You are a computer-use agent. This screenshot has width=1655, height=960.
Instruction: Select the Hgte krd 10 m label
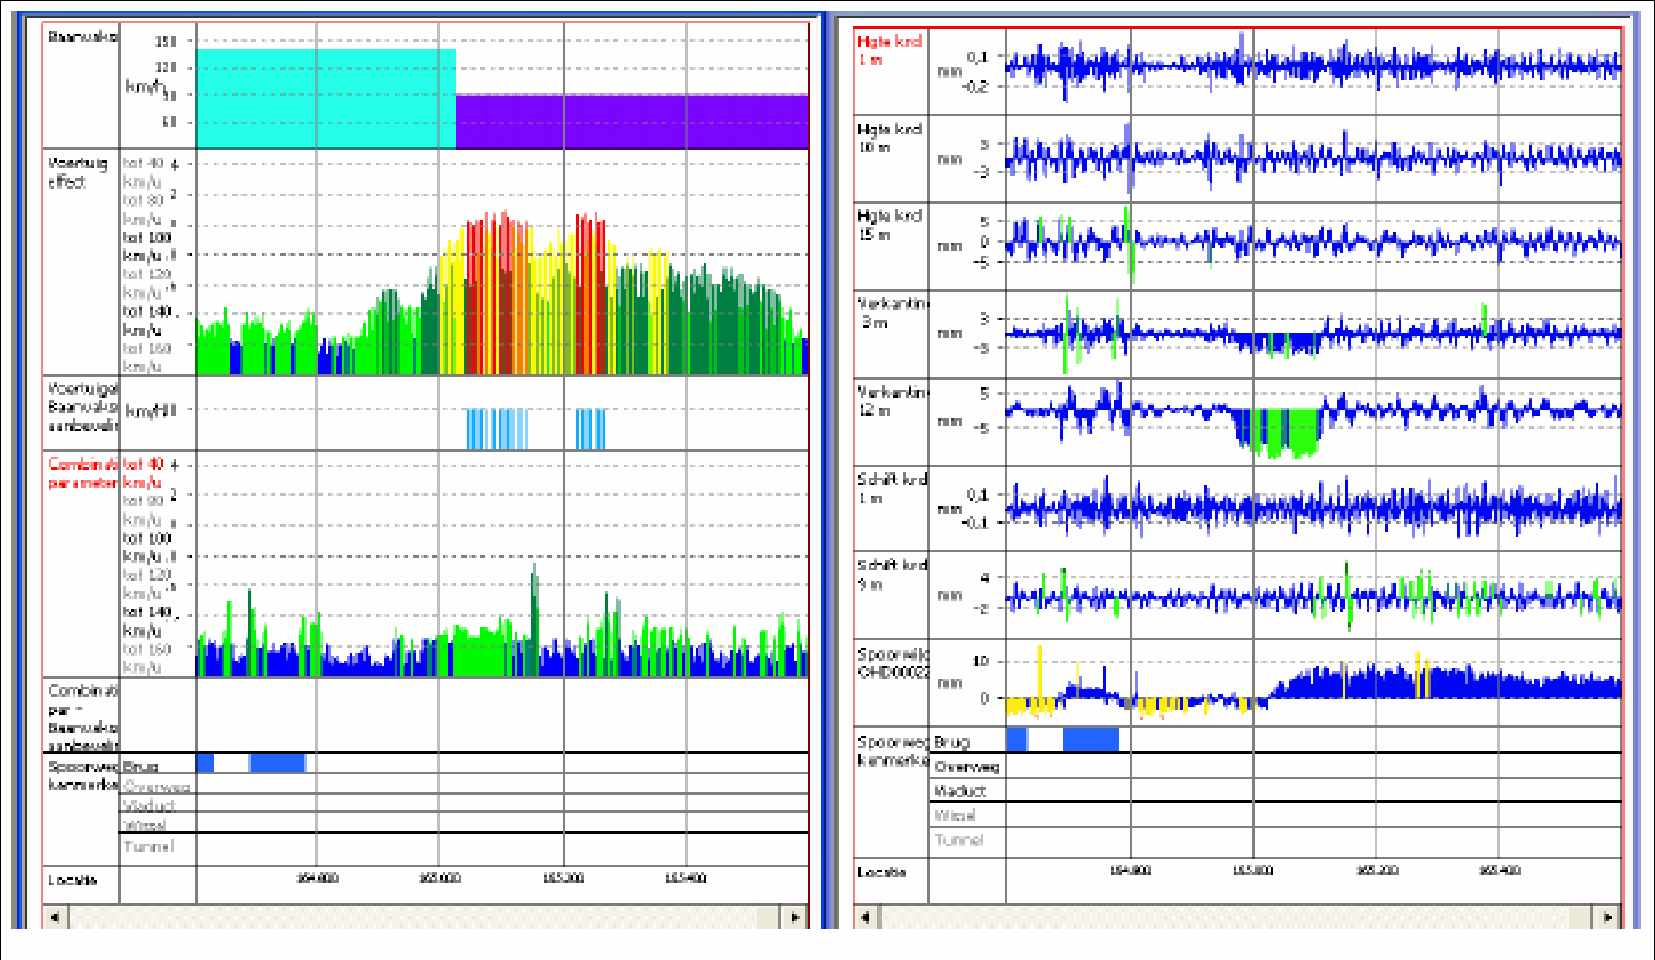point(889,138)
